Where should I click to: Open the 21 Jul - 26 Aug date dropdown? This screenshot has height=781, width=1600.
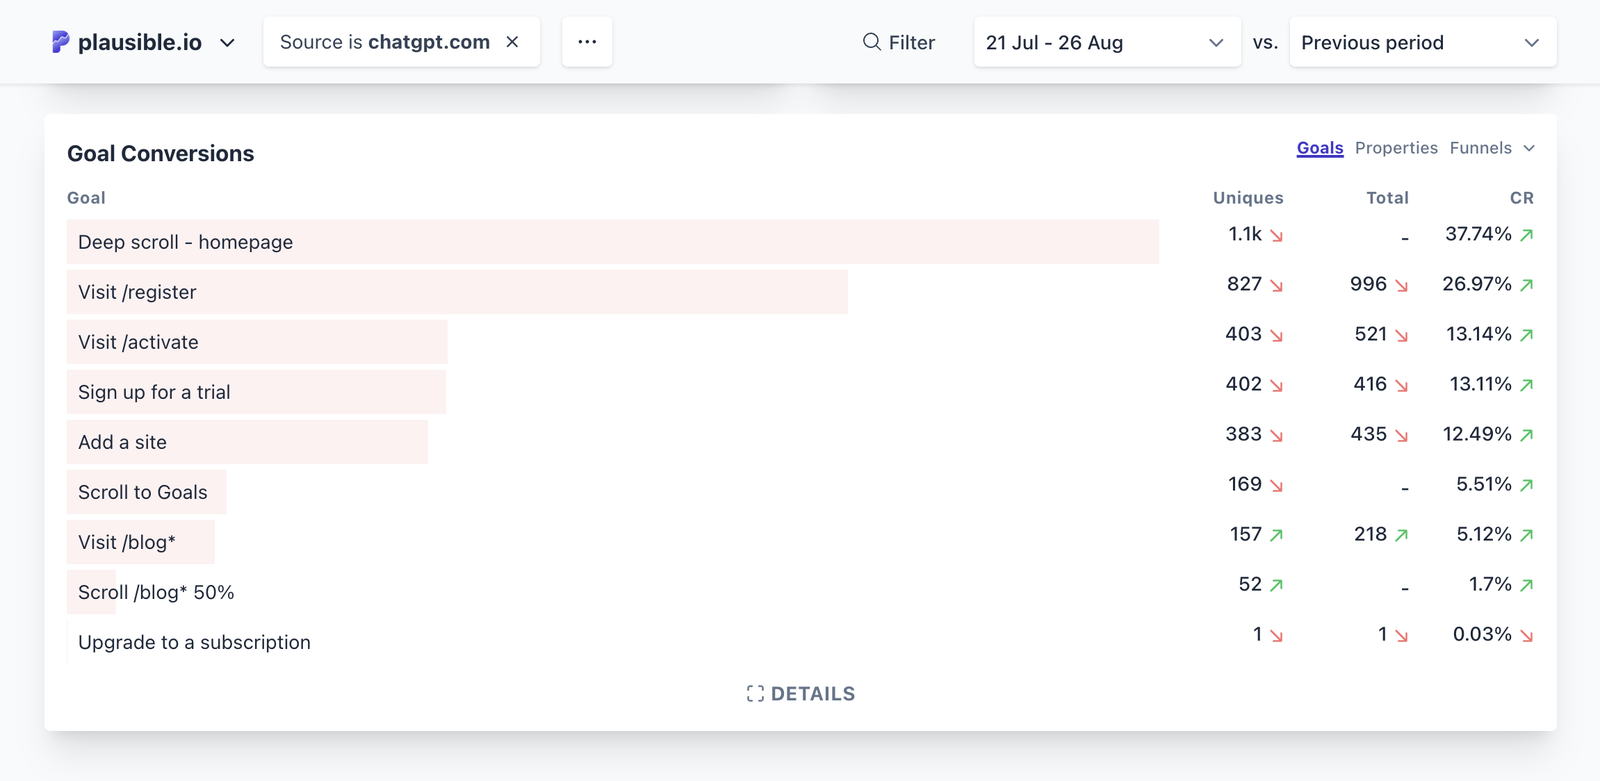(x=1106, y=42)
